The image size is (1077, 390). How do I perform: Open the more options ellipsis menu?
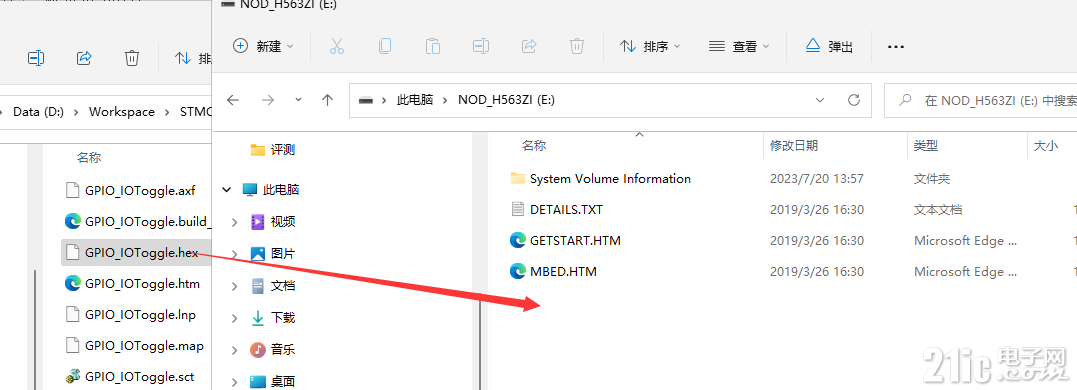(896, 46)
